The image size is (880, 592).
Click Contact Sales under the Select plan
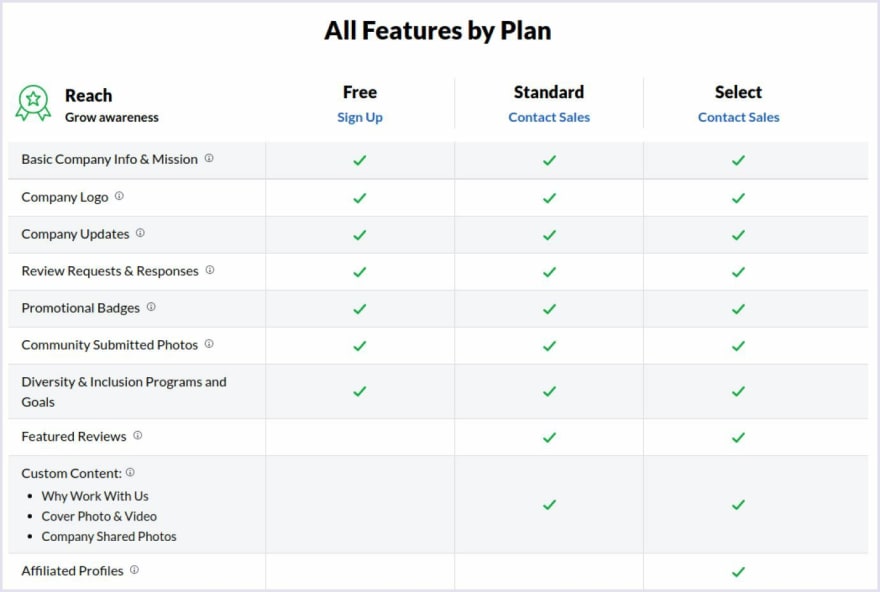[x=739, y=117]
